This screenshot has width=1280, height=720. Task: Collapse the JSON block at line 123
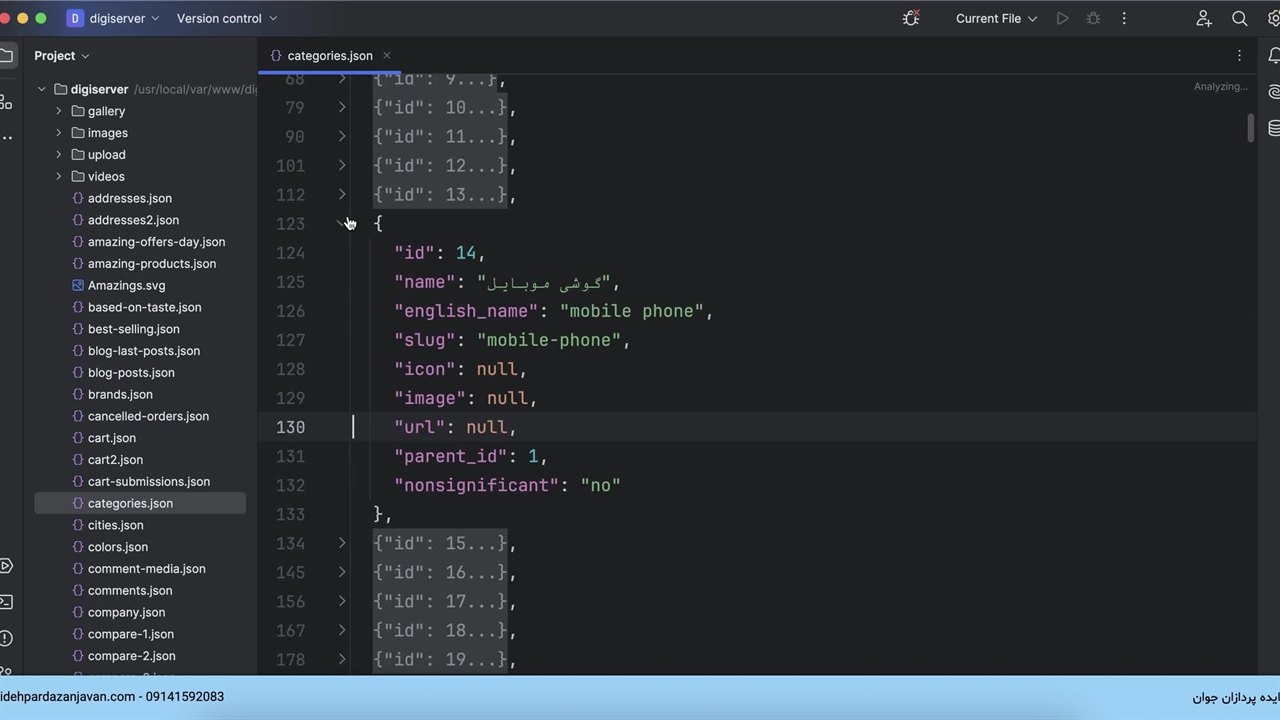pyautogui.click(x=342, y=223)
